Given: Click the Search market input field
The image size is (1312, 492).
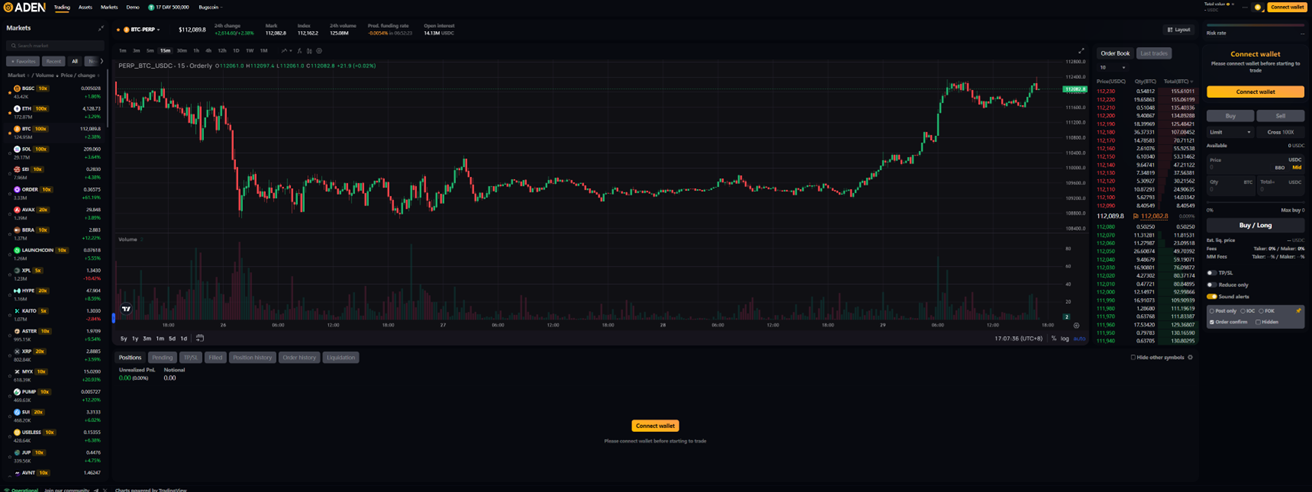Looking at the screenshot, I should [55, 45].
